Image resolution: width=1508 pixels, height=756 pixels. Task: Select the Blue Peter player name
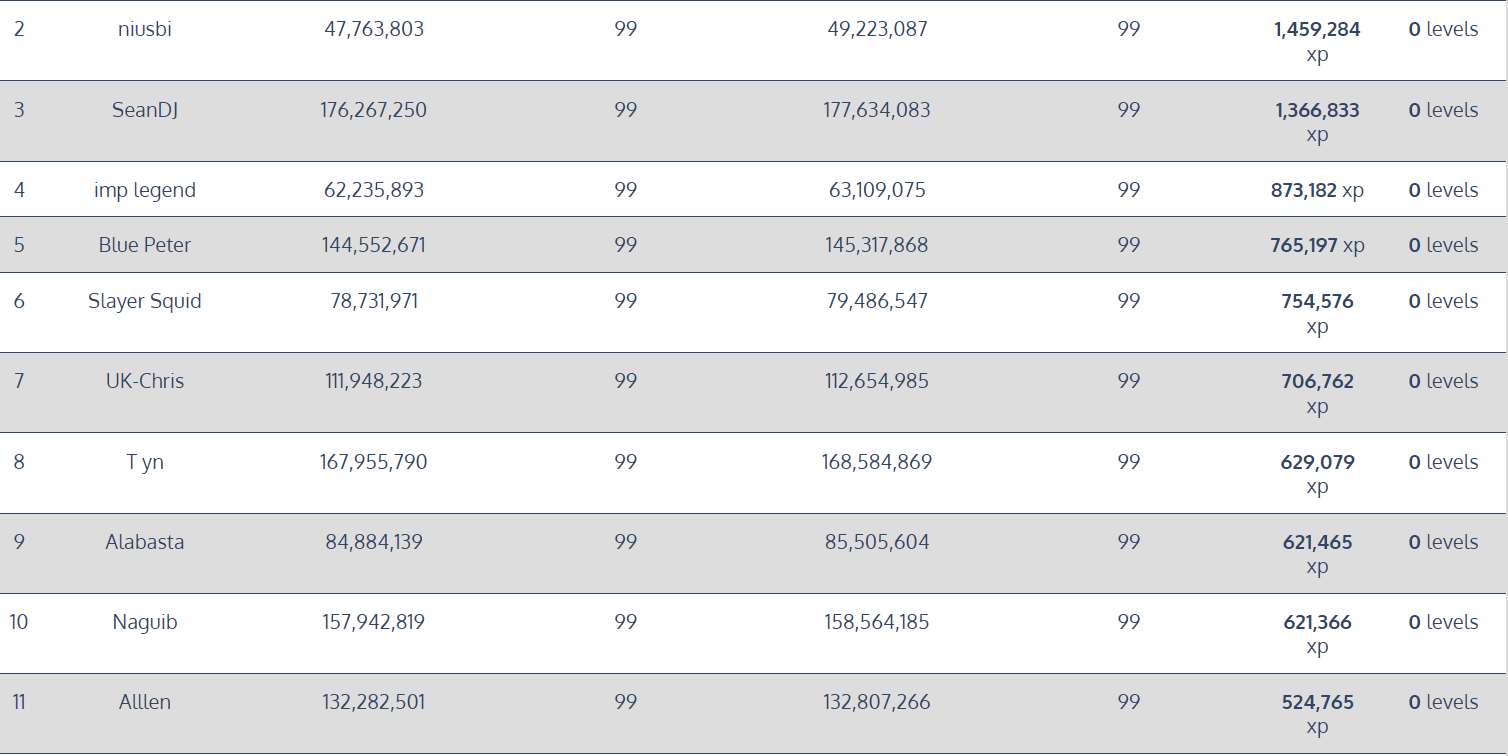coord(145,245)
